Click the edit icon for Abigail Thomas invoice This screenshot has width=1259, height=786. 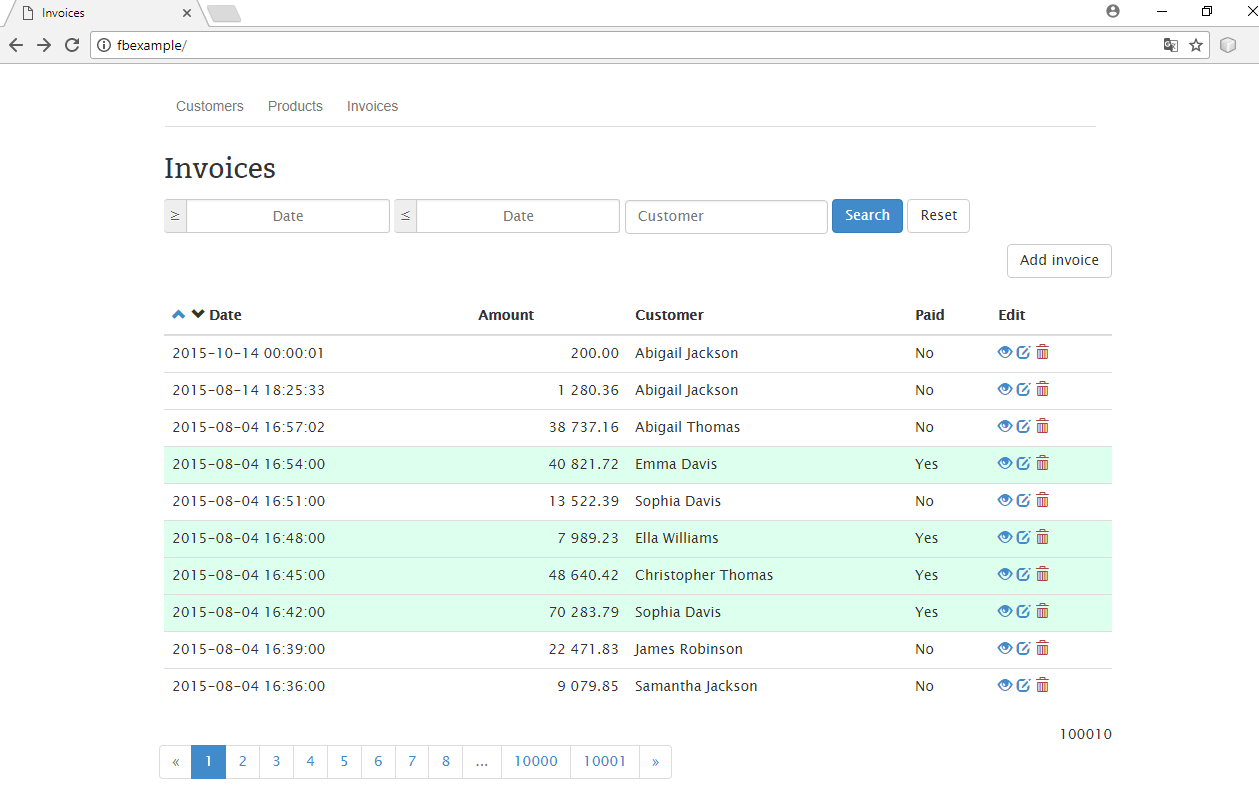coord(1023,426)
